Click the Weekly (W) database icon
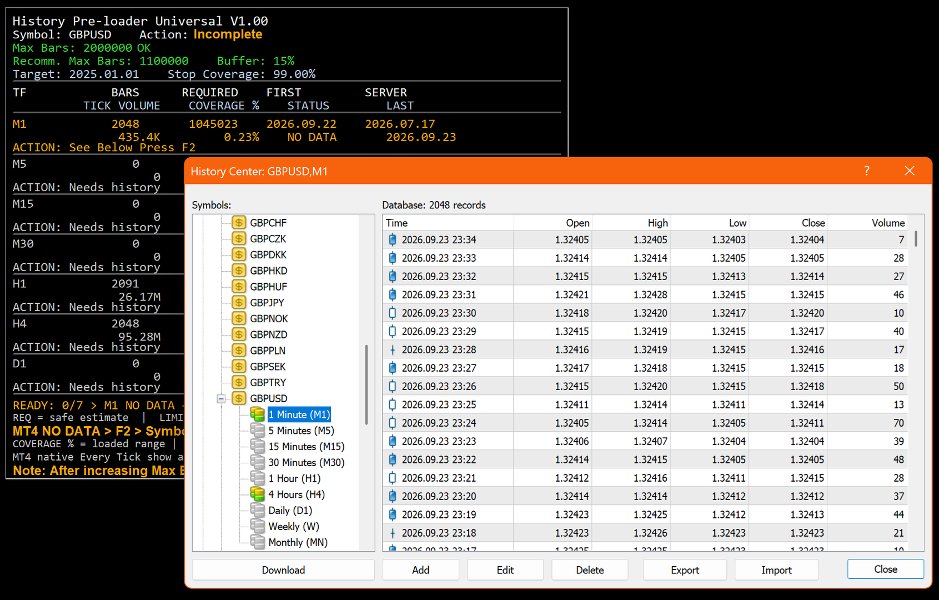Viewport: 939px width, 600px height. point(258,526)
